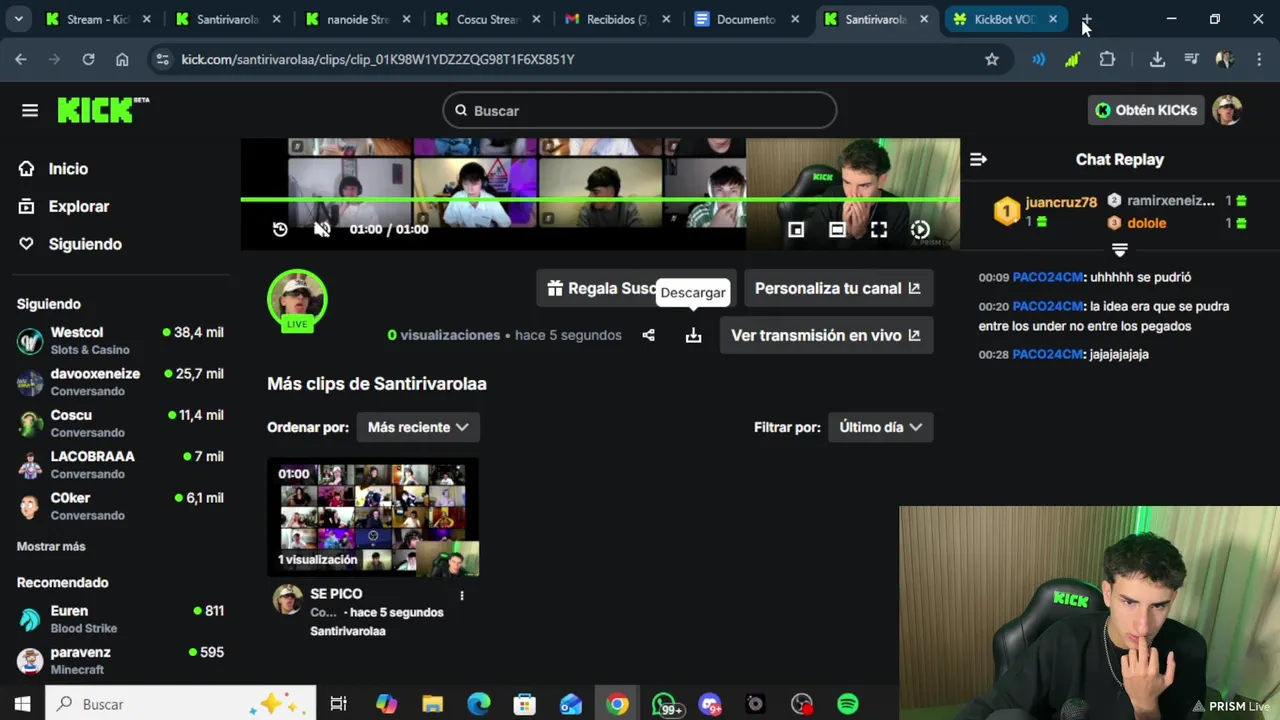Image resolution: width=1280 pixels, height=720 pixels.
Task: Go to the Kick logo homepage
Action: tap(103, 110)
